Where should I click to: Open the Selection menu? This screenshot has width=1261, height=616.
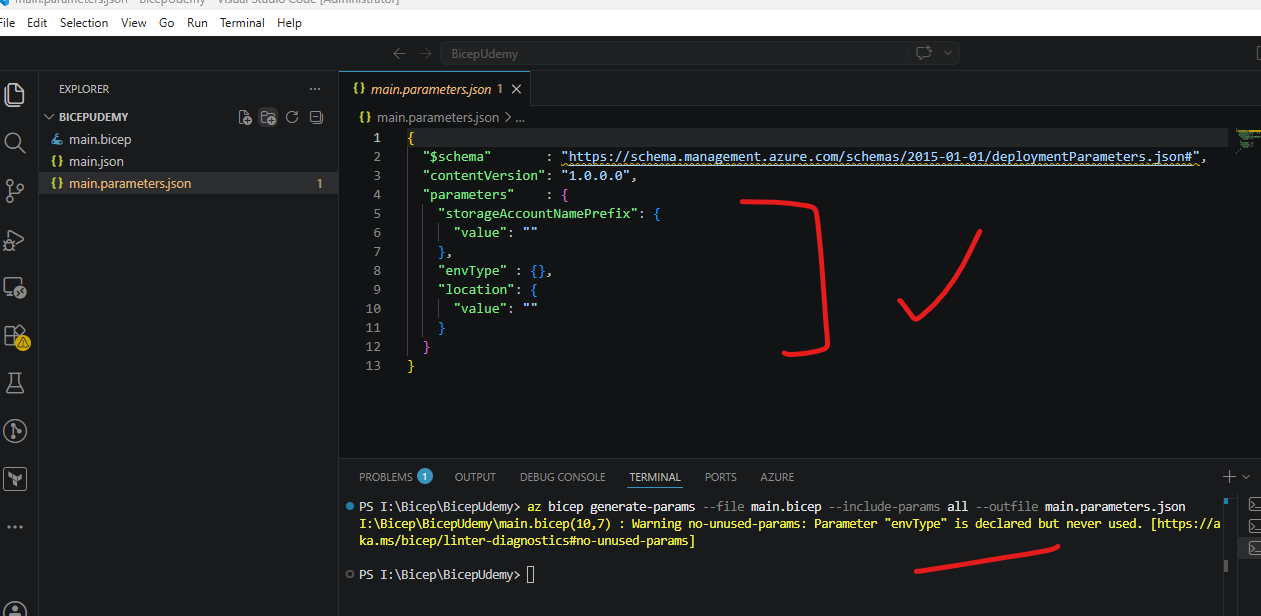84,23
